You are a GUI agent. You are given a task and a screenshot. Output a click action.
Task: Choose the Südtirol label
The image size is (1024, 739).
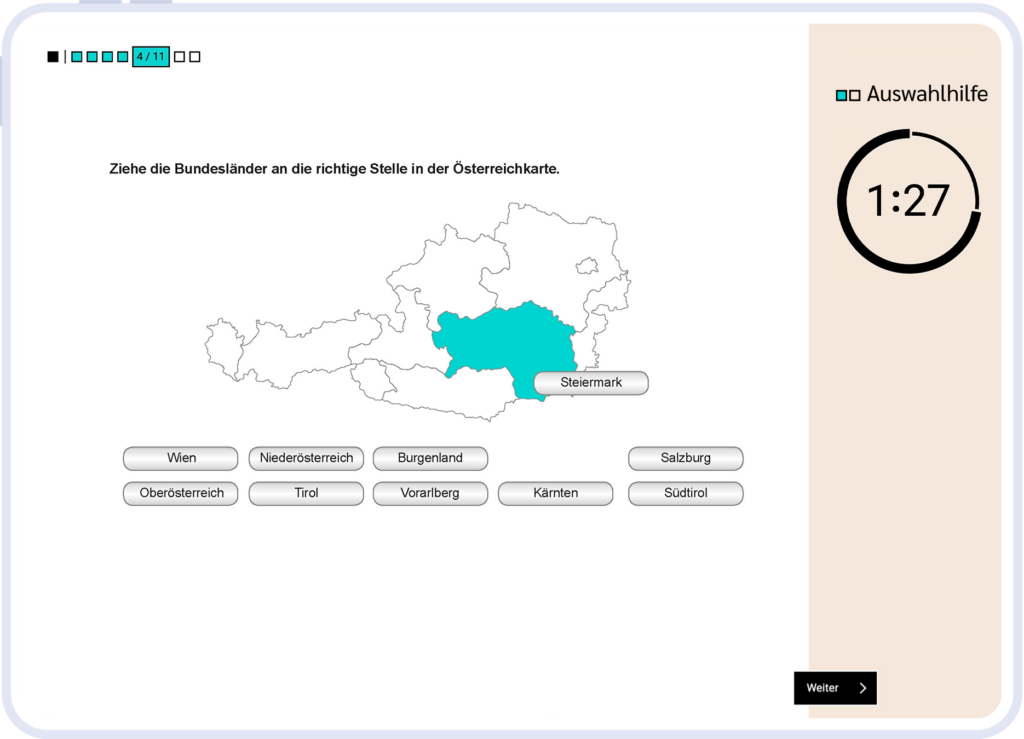[685, 493]
